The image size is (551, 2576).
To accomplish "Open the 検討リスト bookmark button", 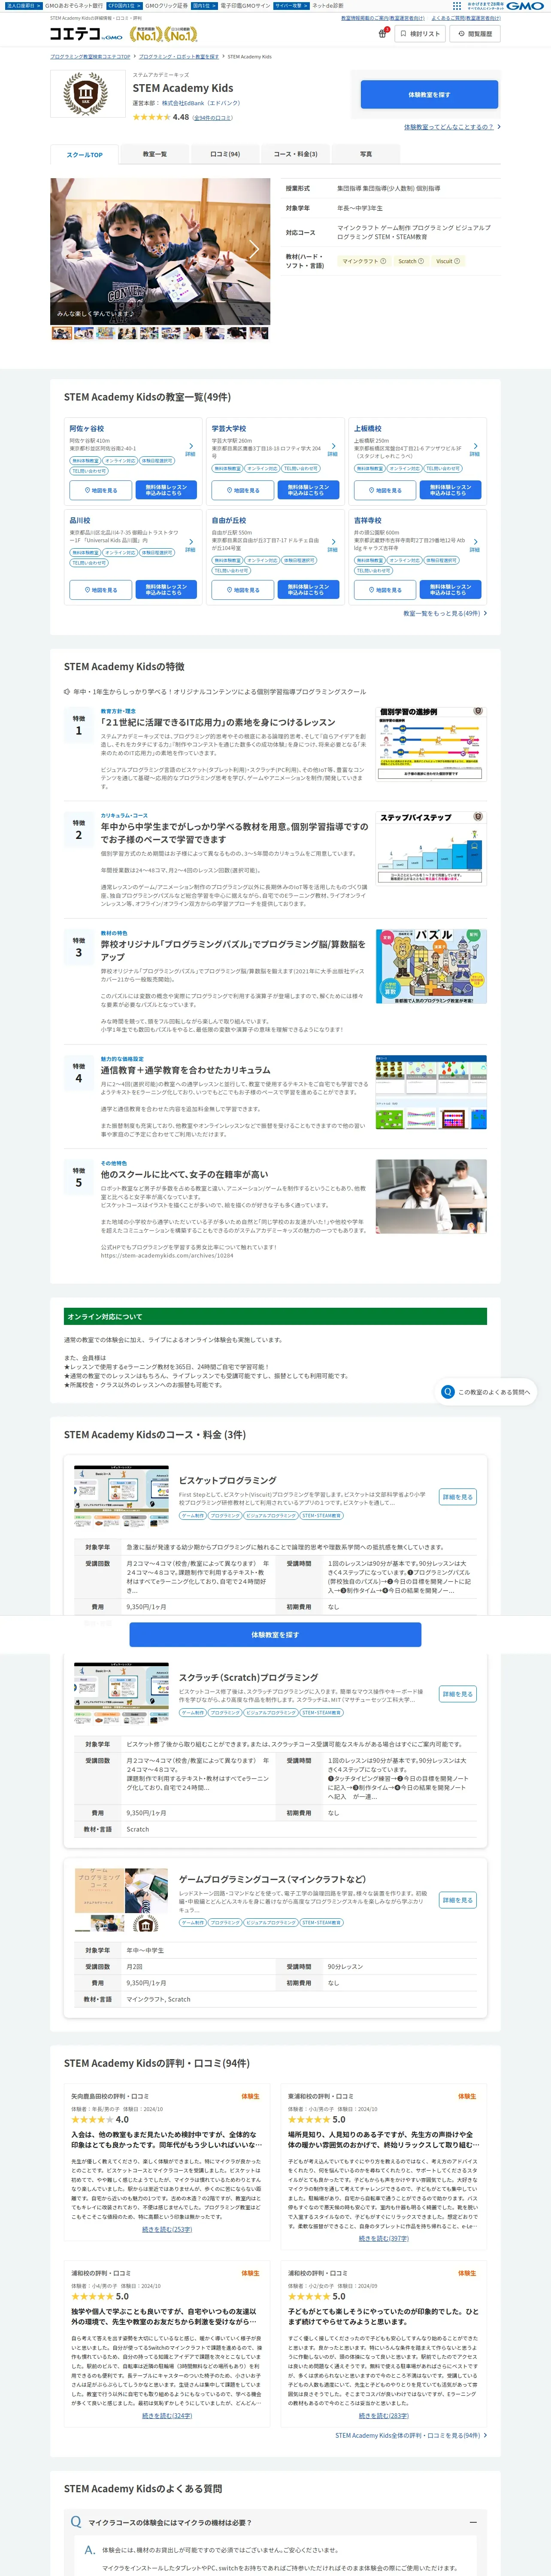I will 420,34.
